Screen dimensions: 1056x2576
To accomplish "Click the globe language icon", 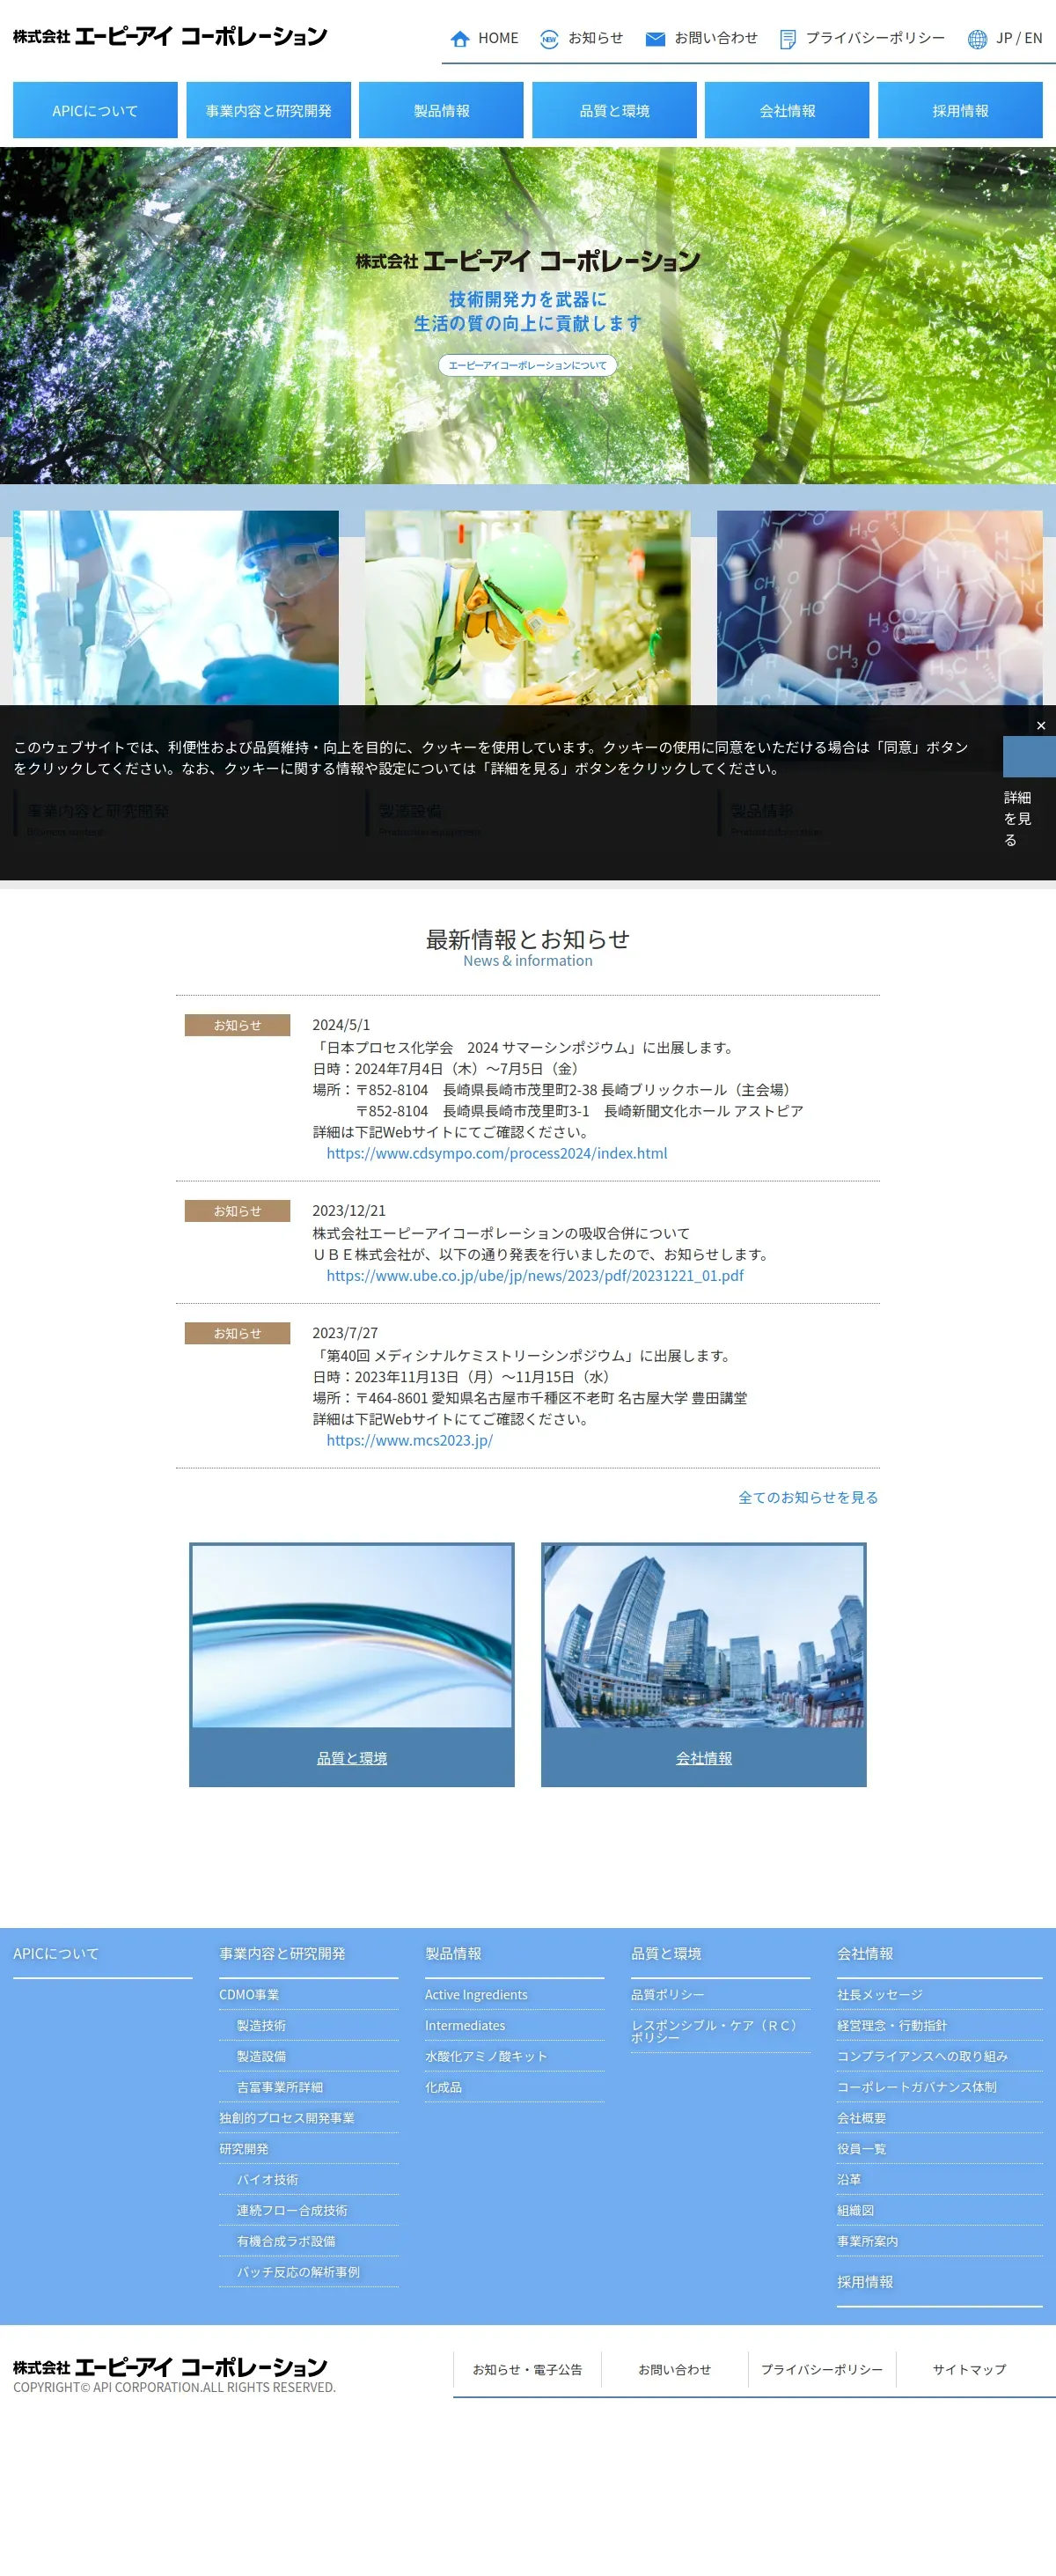I will pos(977,39).
